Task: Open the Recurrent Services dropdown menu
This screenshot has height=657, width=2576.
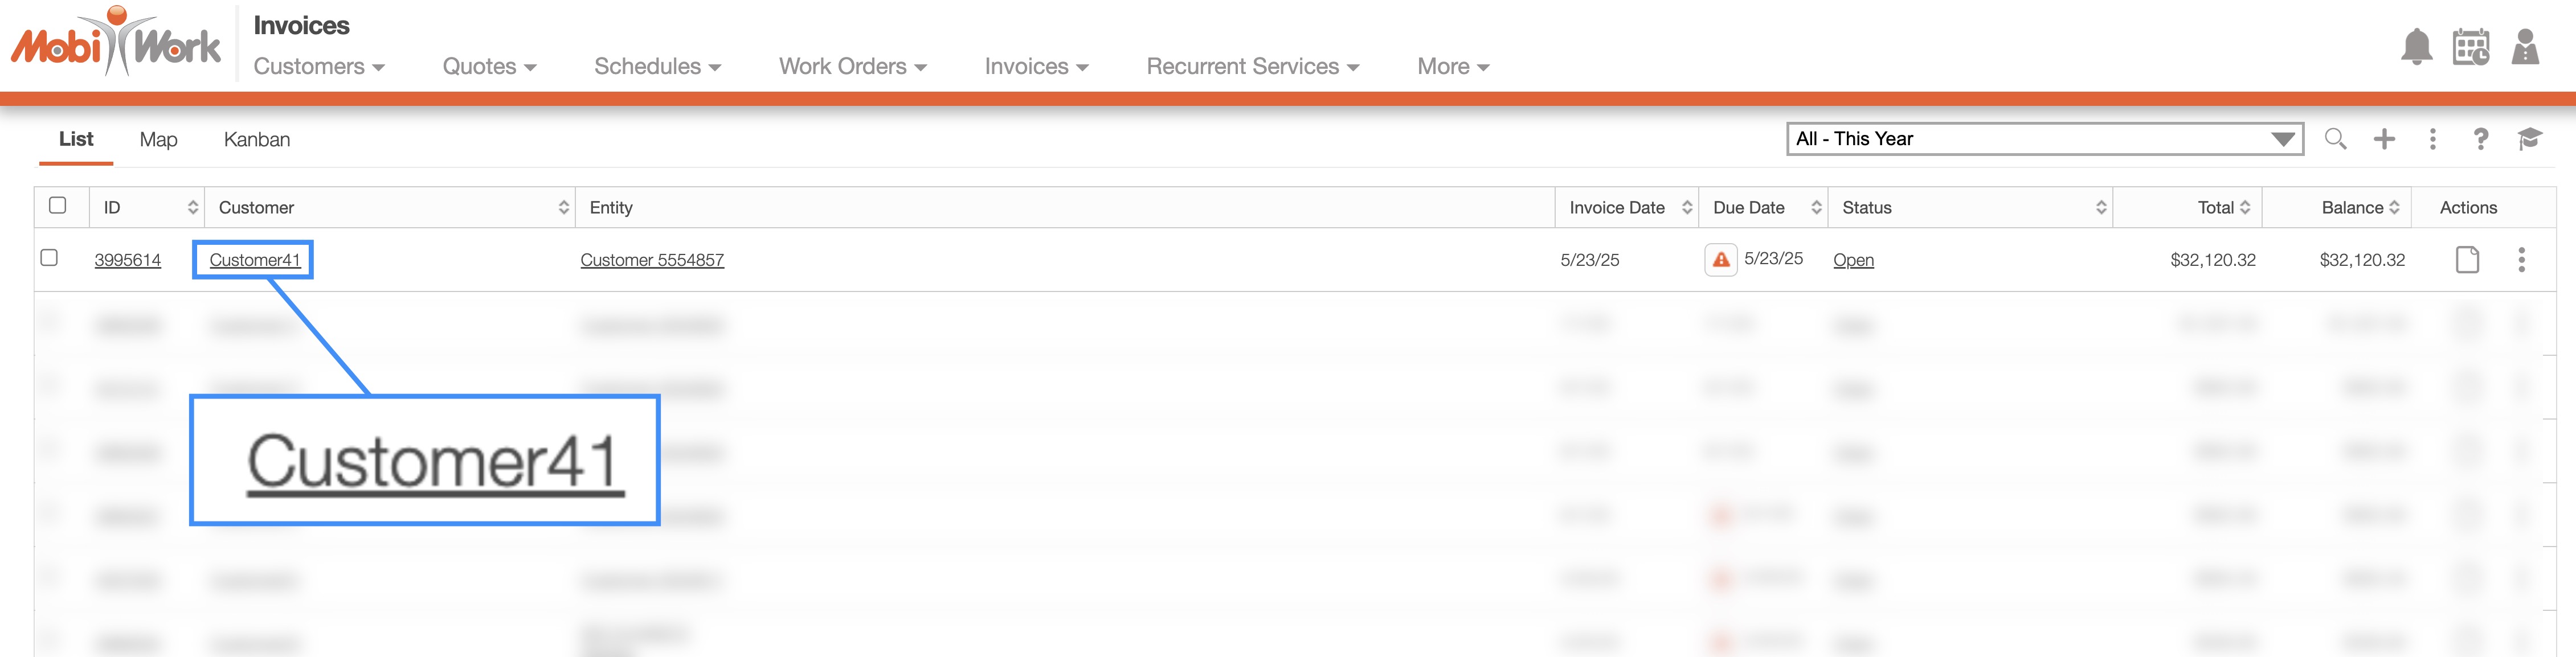Action: [x=1252, y=66]
